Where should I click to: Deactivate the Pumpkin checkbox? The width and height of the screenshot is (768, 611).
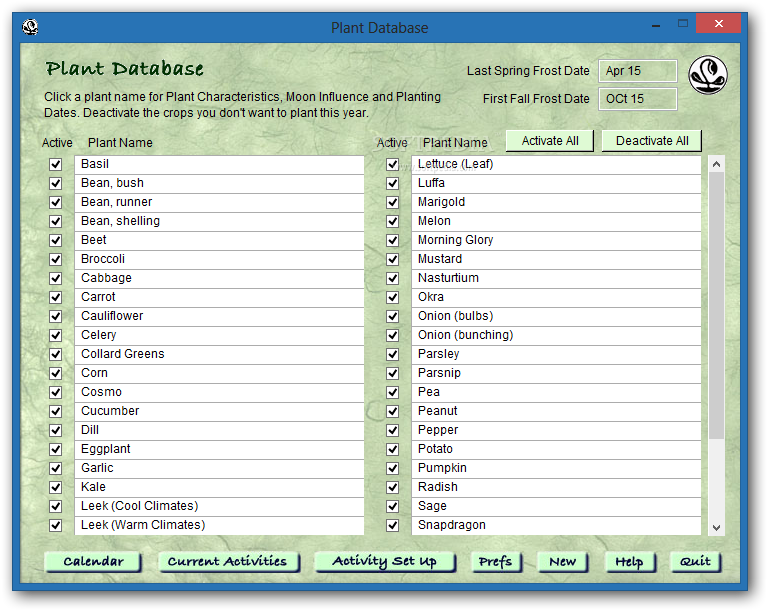tap(392, 468)
